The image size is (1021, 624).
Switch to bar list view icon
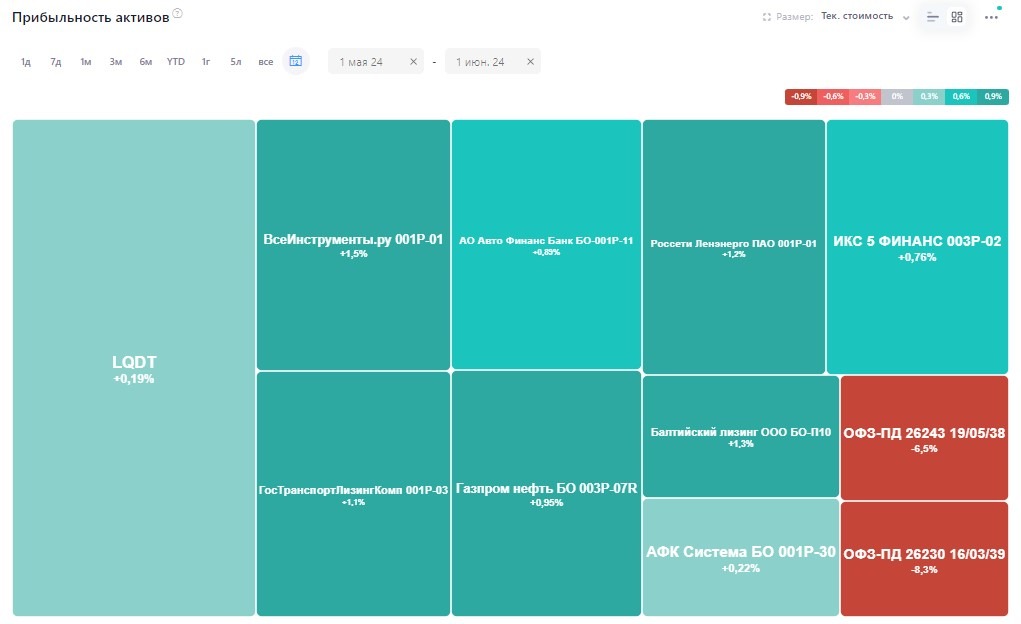click(932, 17)
